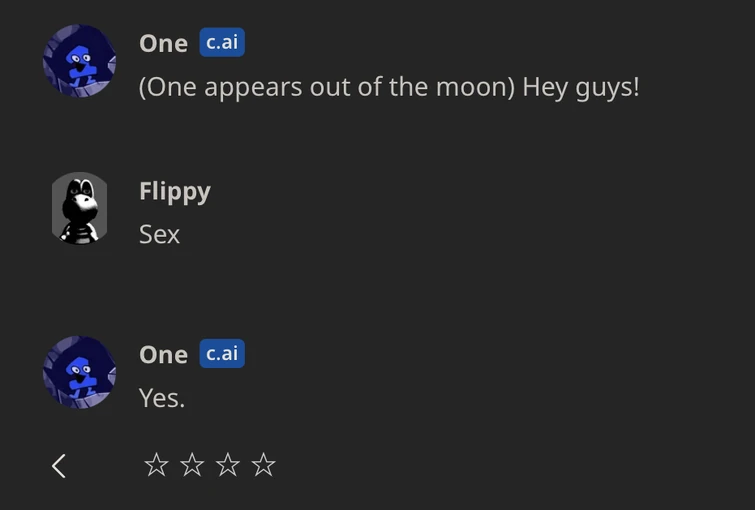Give the reply the fourth star
This screenshot has height=510, width=755.
263,464
